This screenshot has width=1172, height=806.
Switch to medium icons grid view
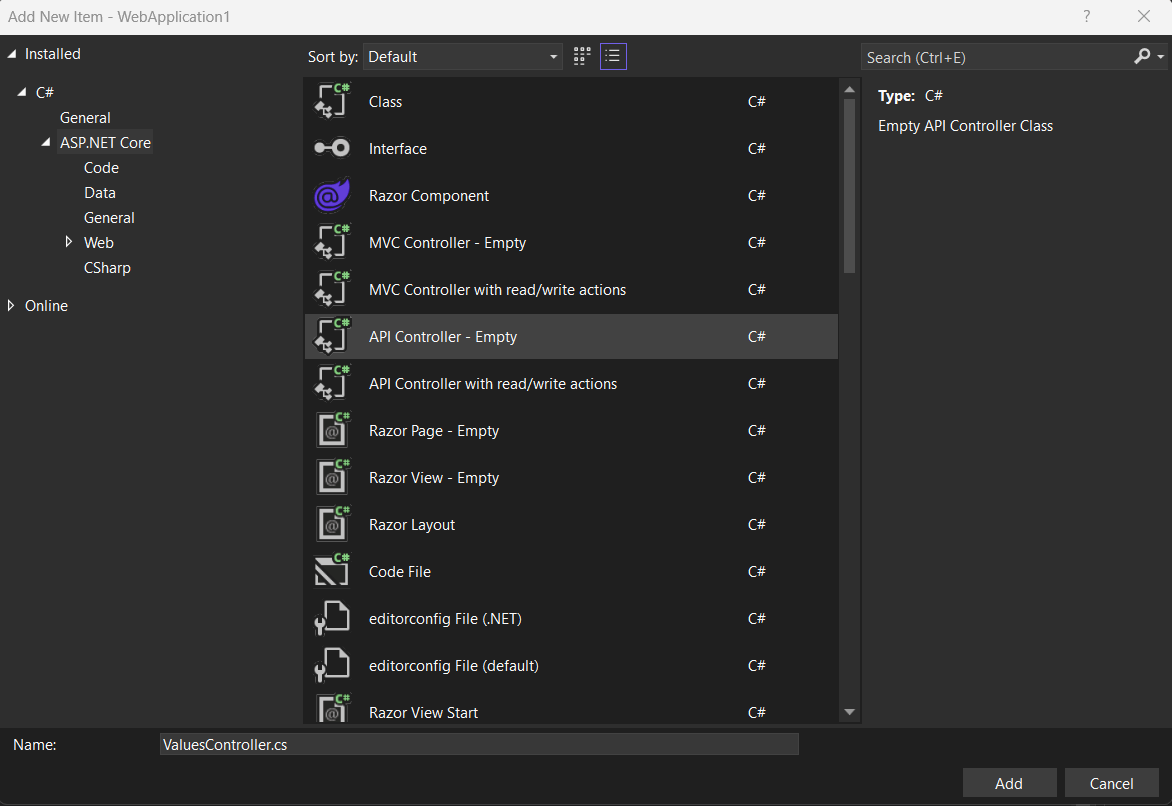click(x=582, y=56)
